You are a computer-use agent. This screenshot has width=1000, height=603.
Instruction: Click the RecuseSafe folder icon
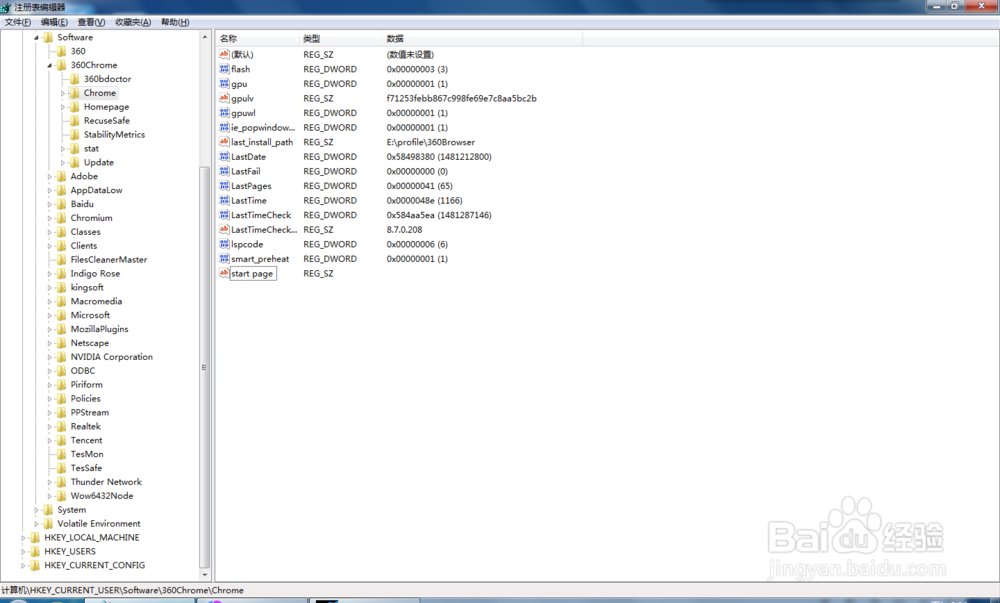click(x=75, y=120)
